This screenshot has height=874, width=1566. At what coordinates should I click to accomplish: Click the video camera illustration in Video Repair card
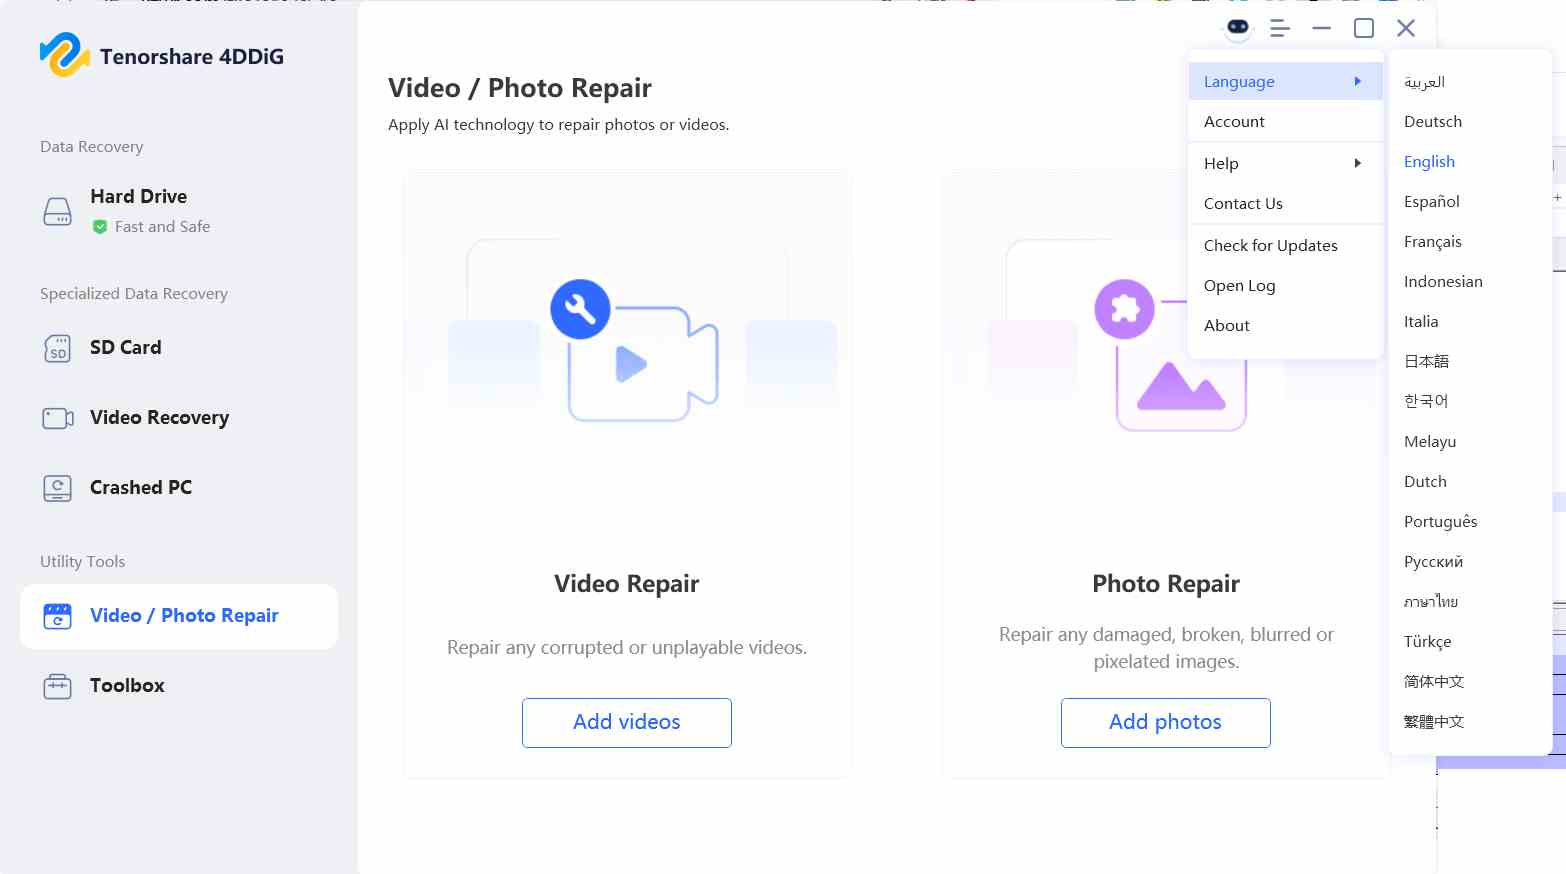tap(643, 364)
